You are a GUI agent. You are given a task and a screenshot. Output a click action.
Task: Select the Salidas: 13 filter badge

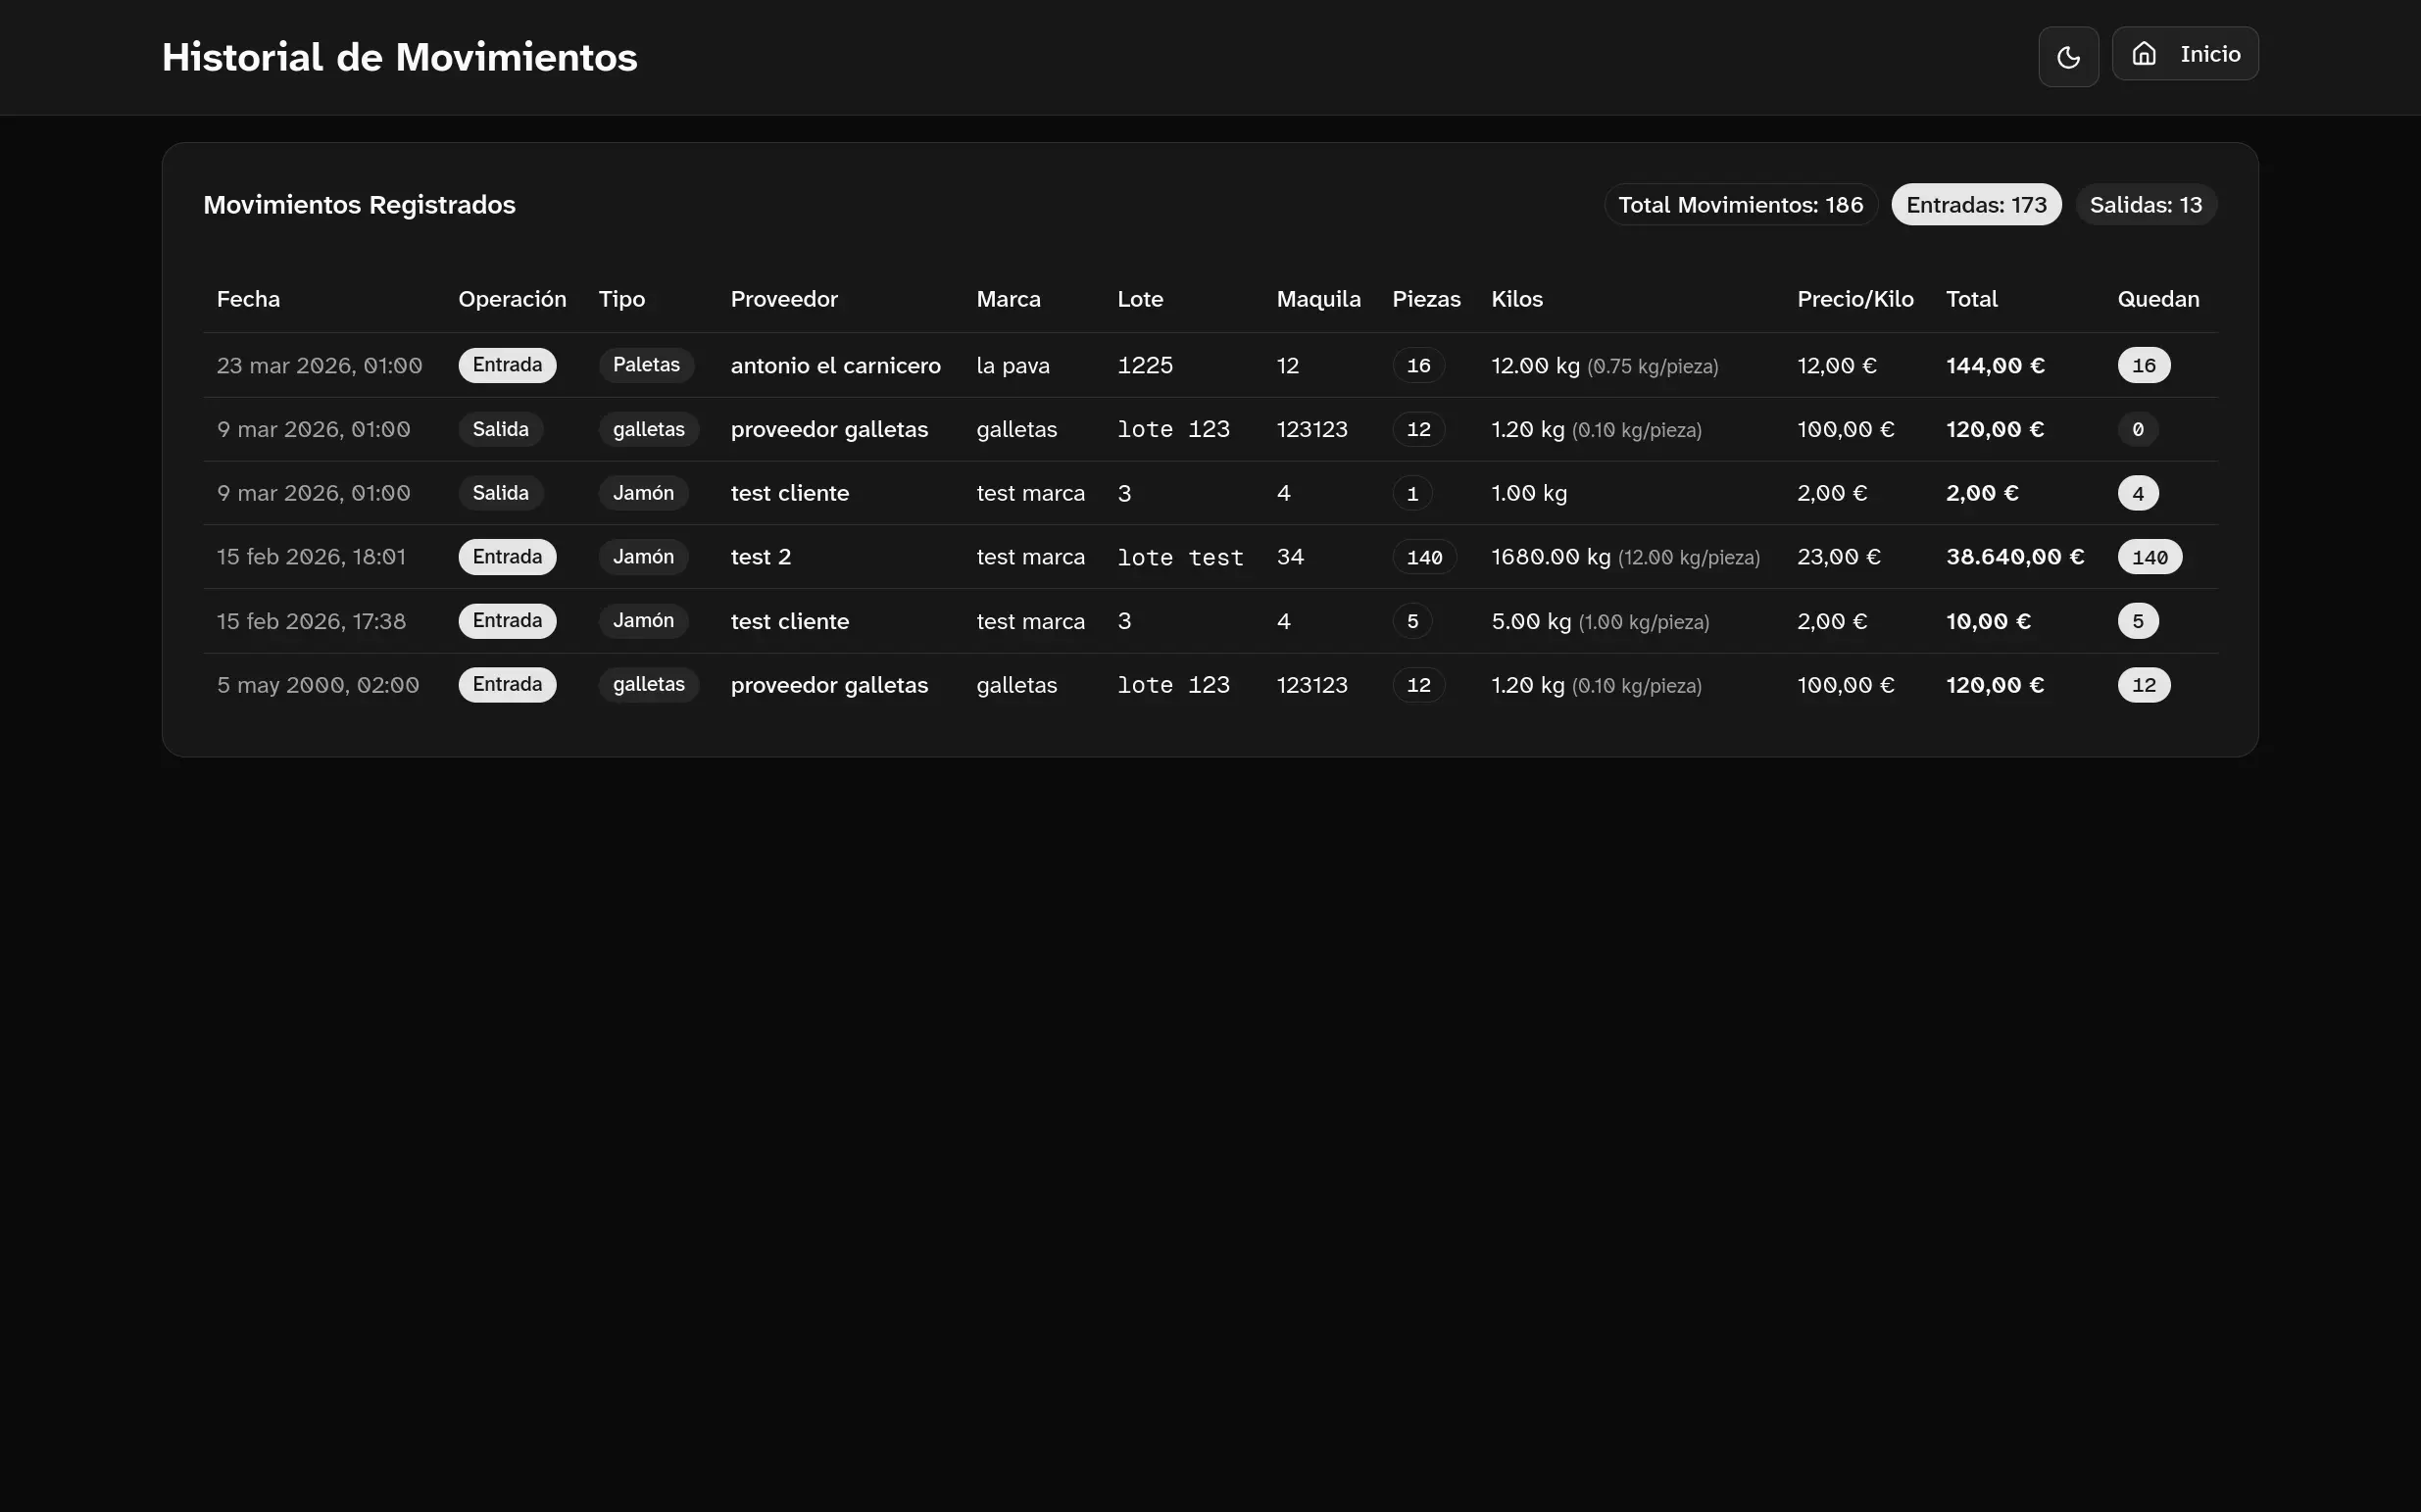pos(2146,205)
